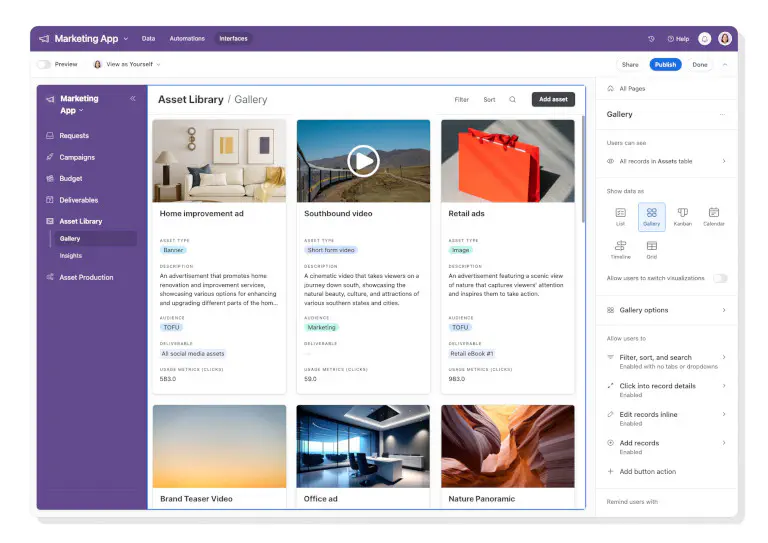The image size is (768, 543).
Task: Open the View as Yourself dropdown
Action: point(127,64)
